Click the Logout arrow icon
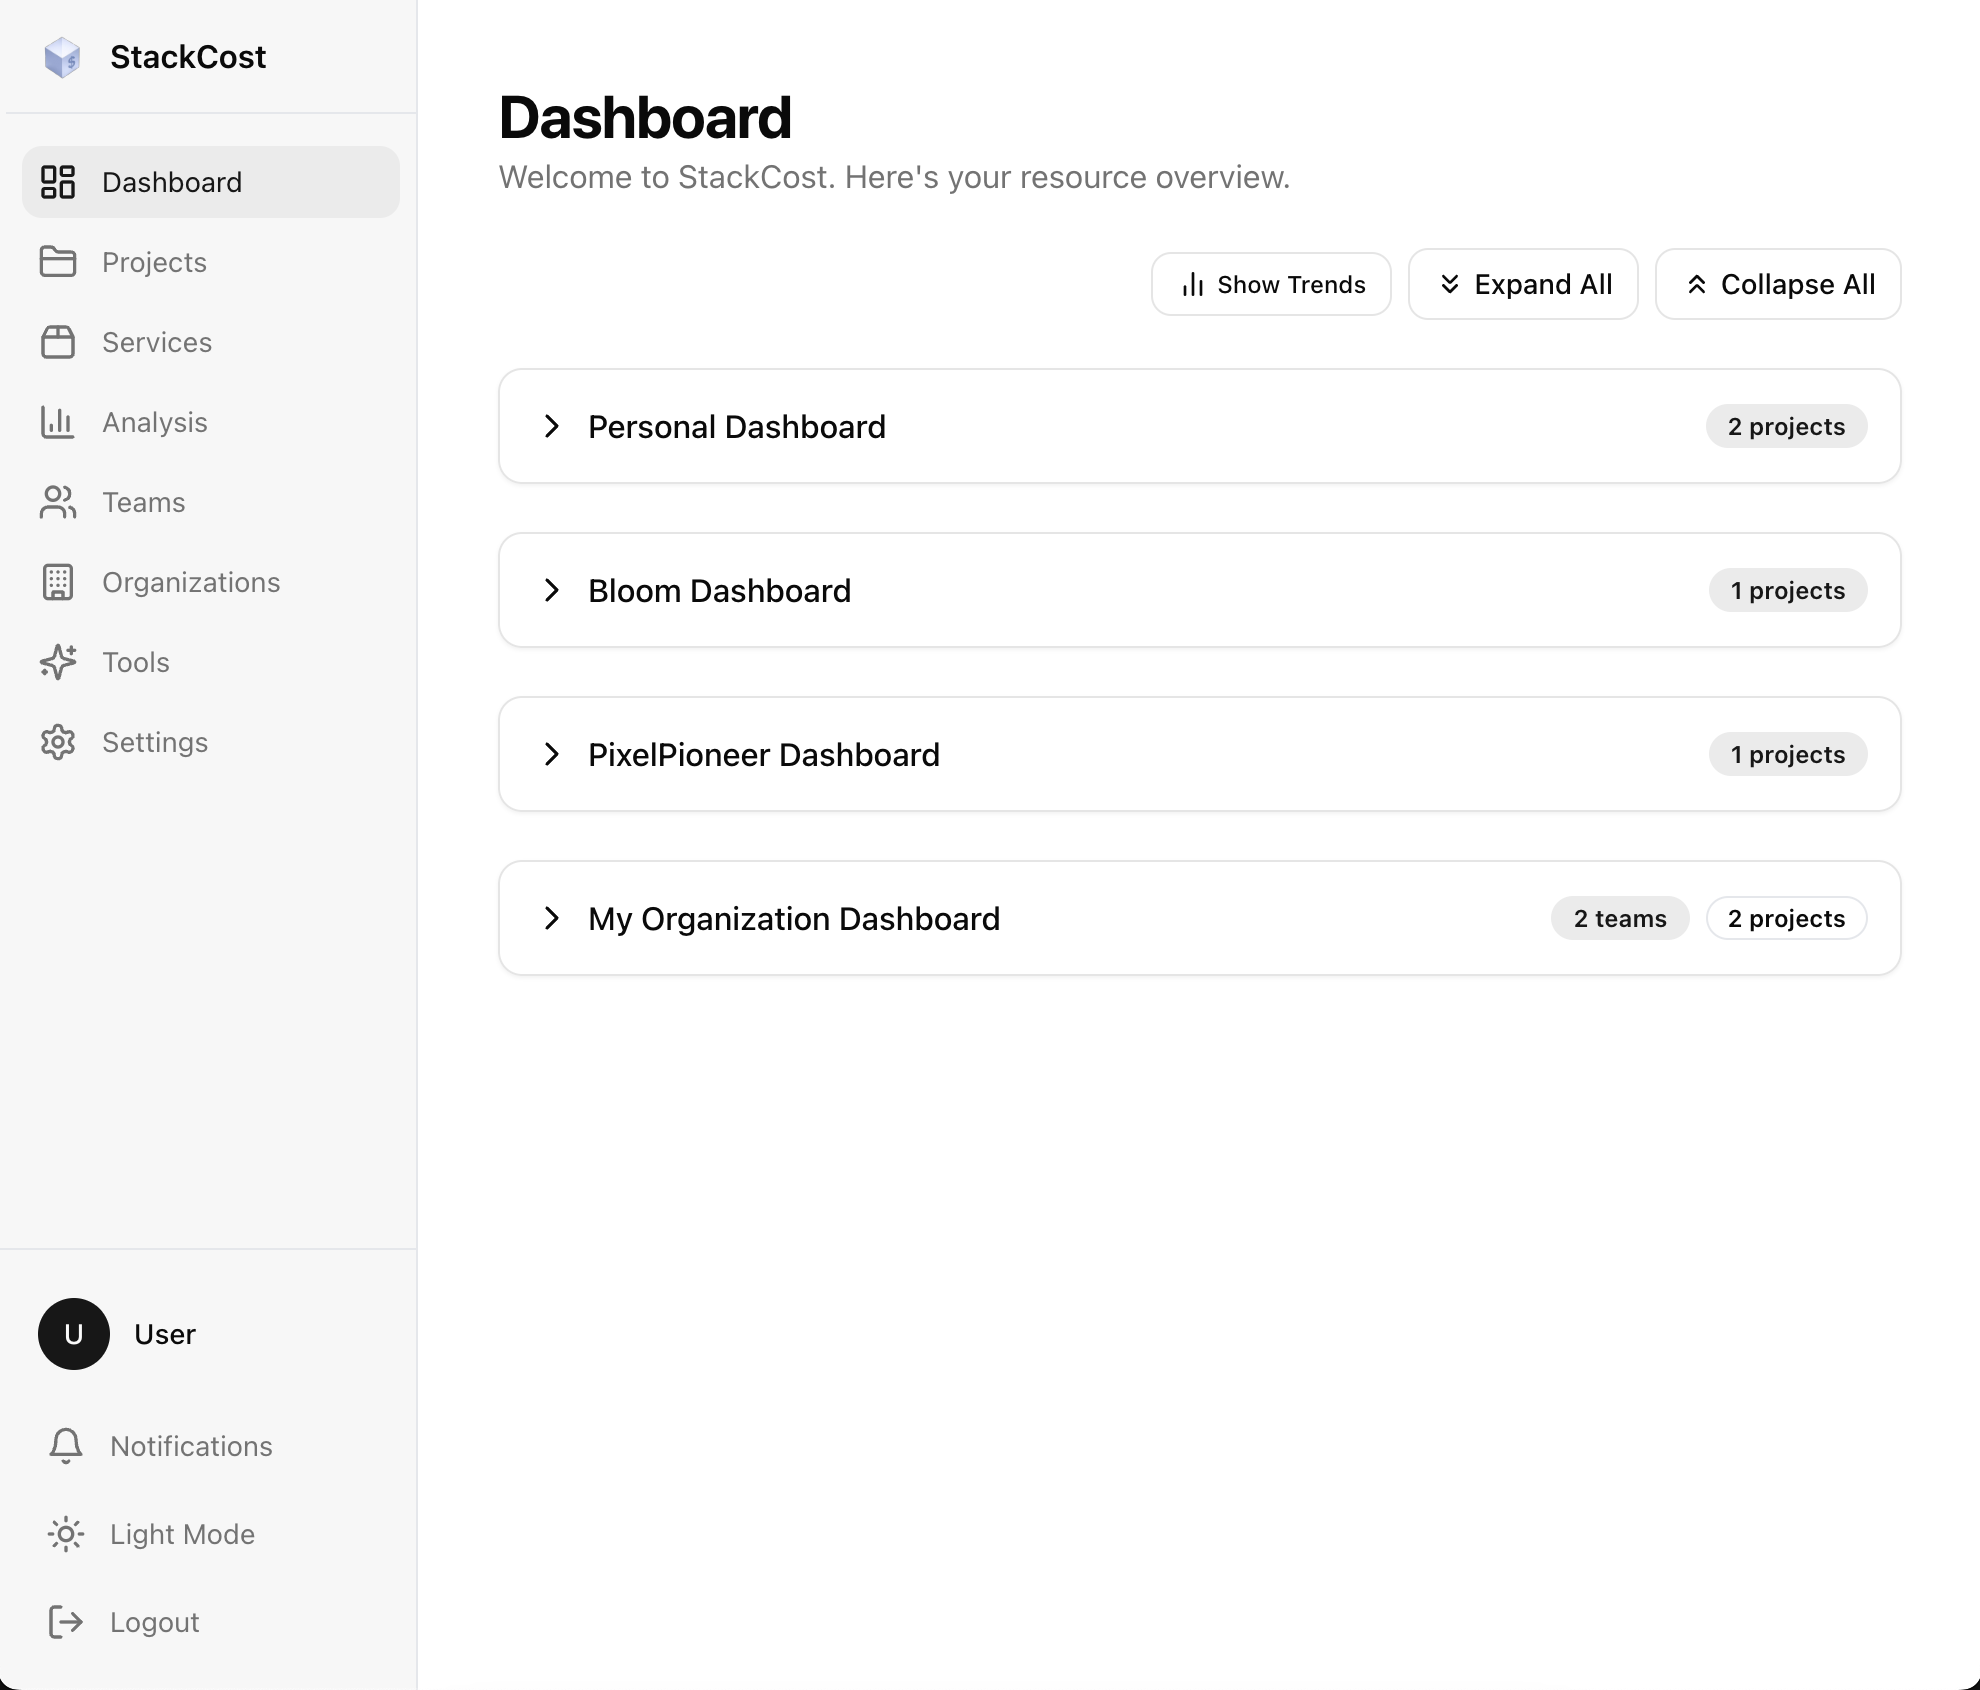The height and width of the screenshot is (1690, 1980). coord(66,1622)
